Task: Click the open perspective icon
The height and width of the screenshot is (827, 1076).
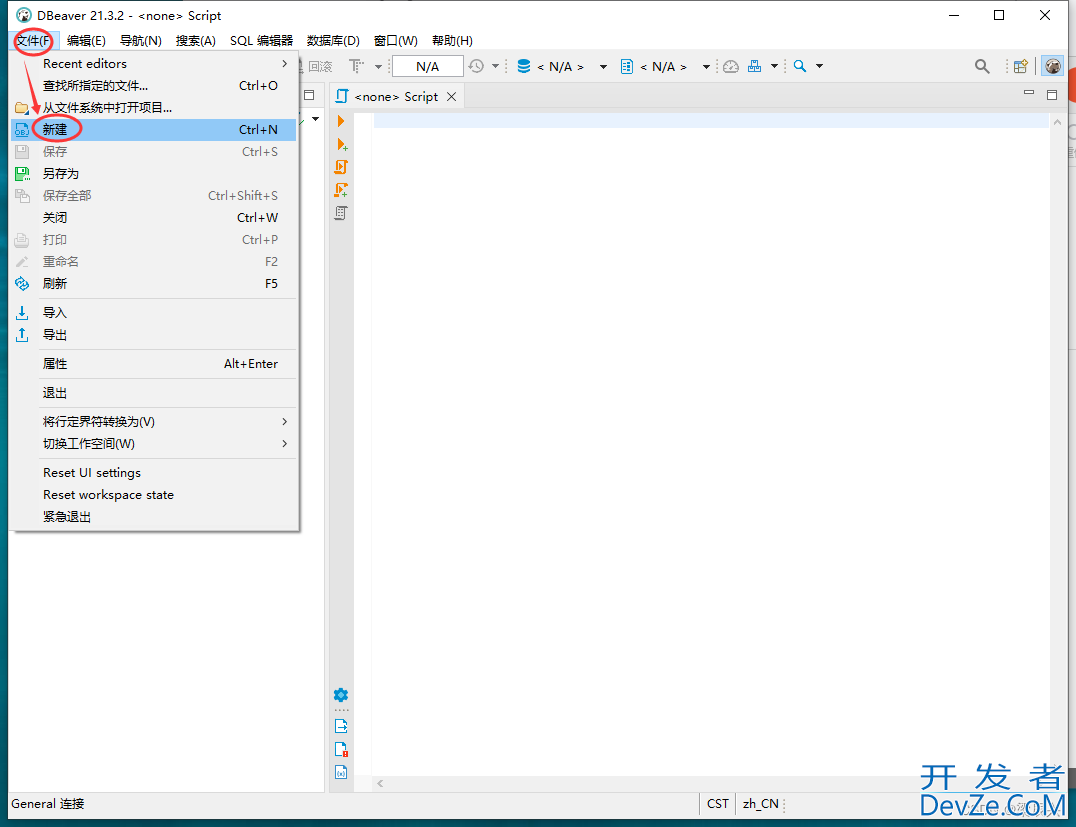Action: pyautogui.click(x=1021, y=66)
